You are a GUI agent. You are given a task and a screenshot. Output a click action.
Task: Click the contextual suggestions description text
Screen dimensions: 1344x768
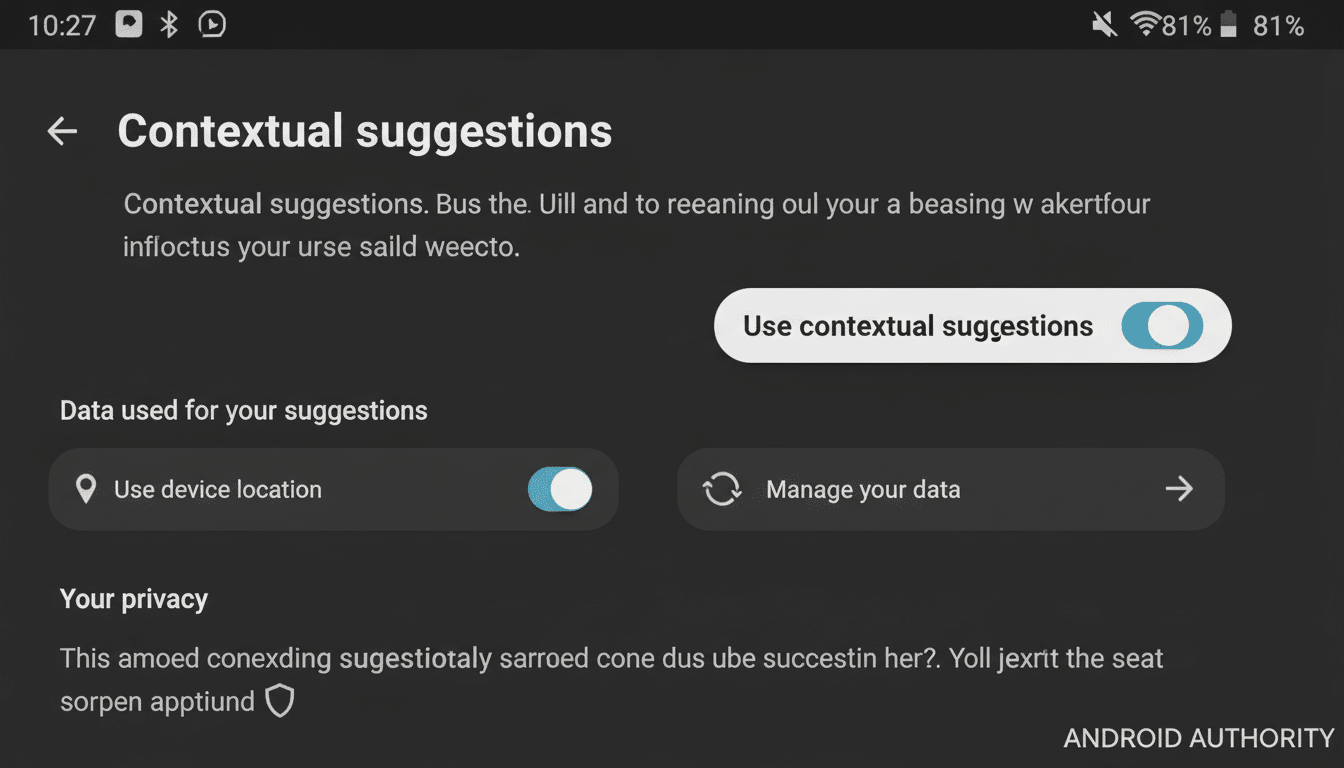coord(636,224)
